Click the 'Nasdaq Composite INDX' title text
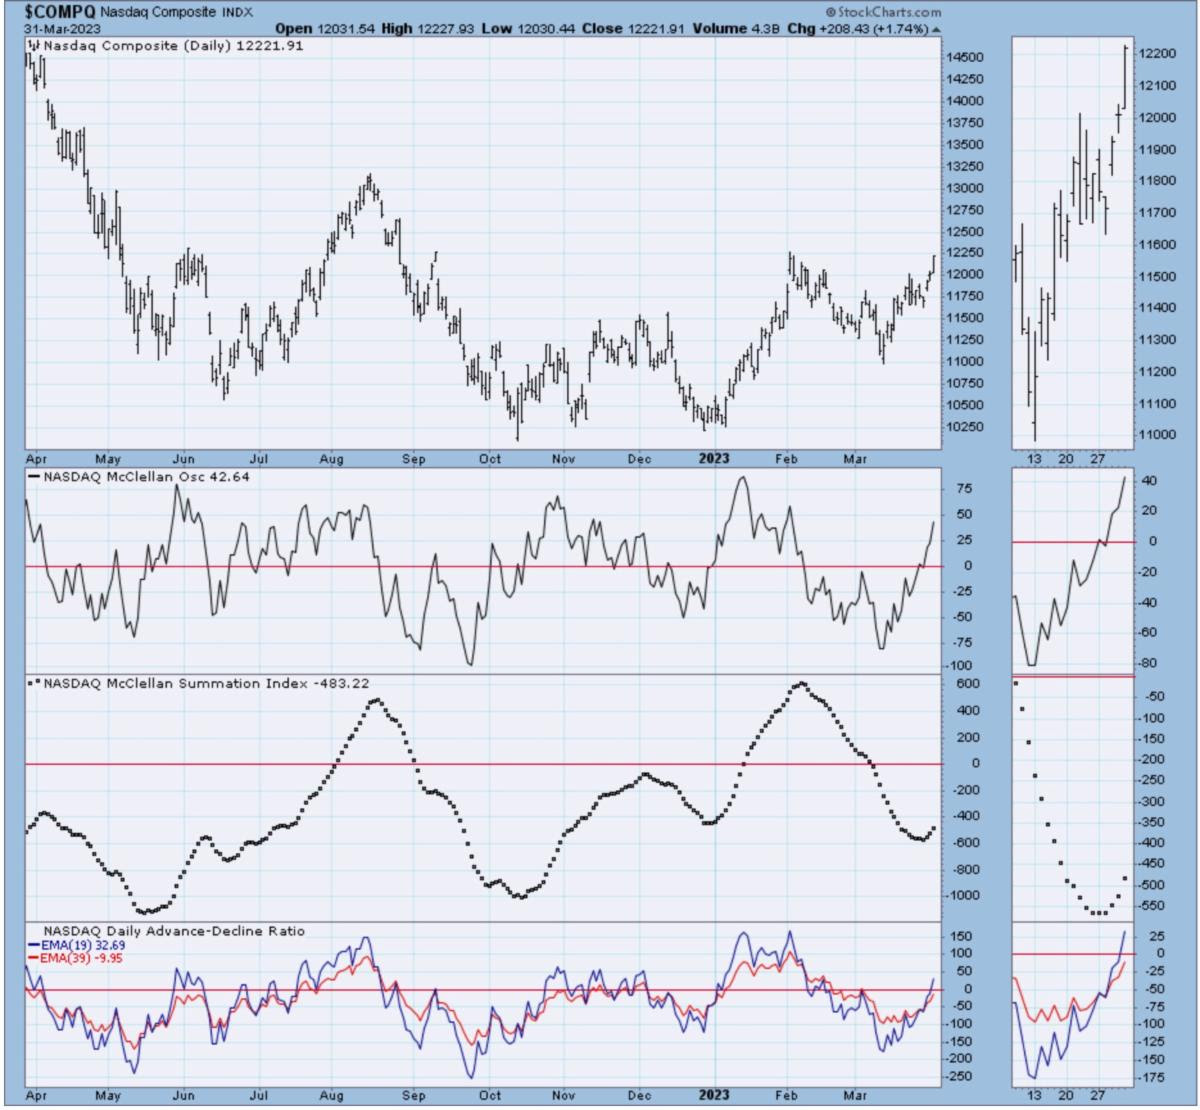This screenshot has height=1110, width=1200. click(x=175, y=12)
